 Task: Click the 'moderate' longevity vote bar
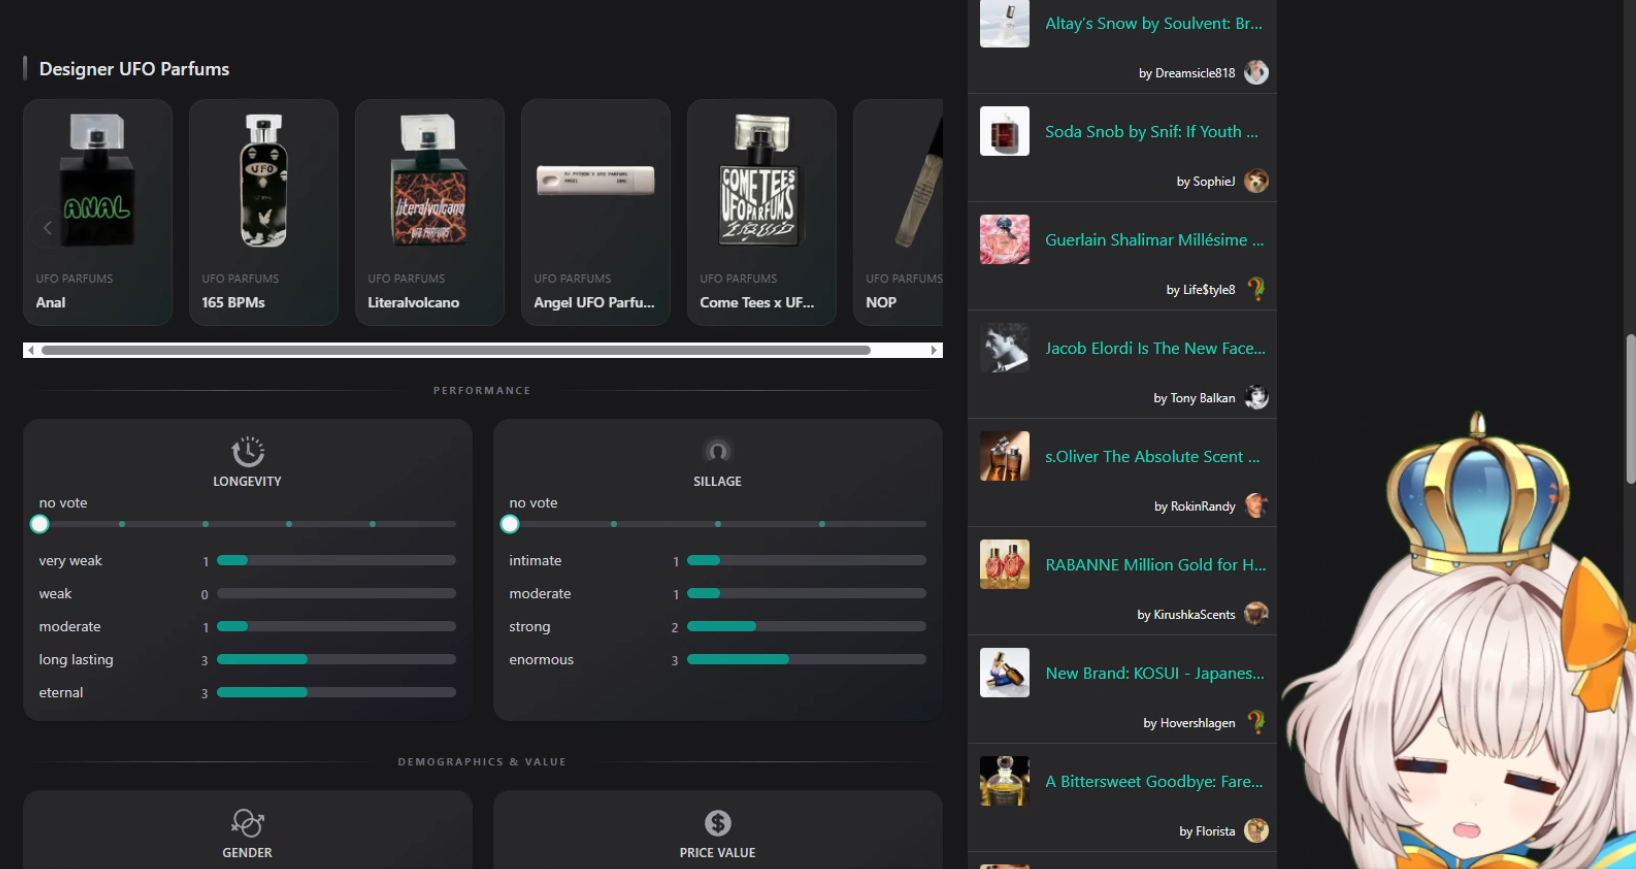click(336, 626)
